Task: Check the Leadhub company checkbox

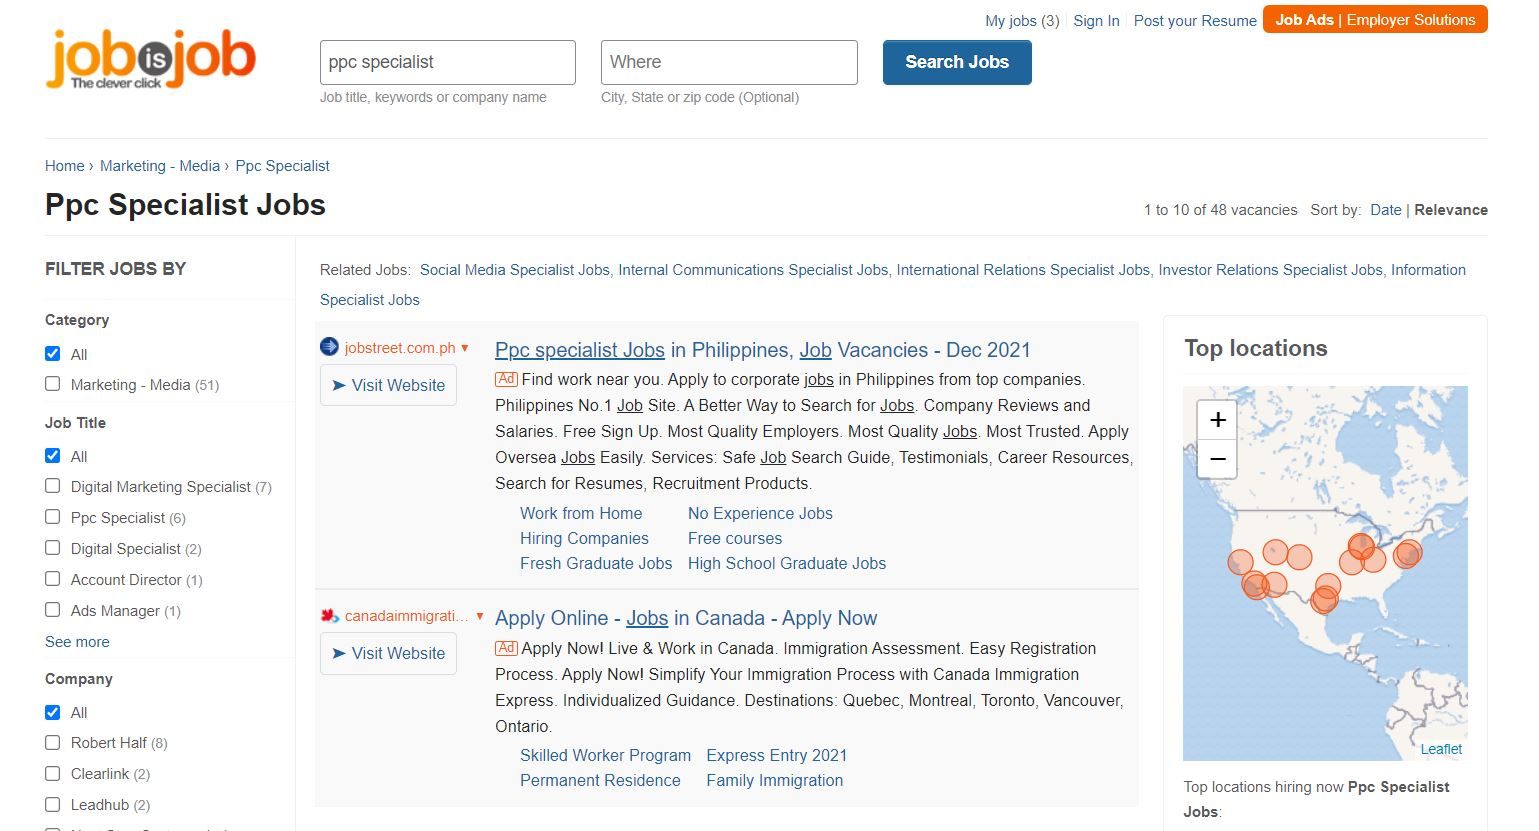Action: [x=53, y=804]
